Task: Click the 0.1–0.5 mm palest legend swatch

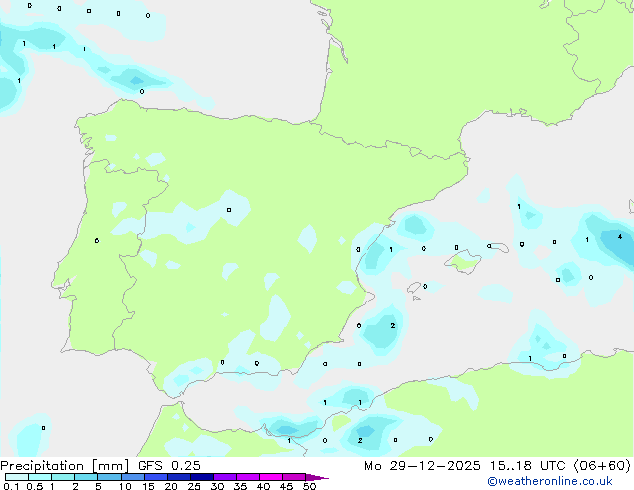Action: click(17, 477)
